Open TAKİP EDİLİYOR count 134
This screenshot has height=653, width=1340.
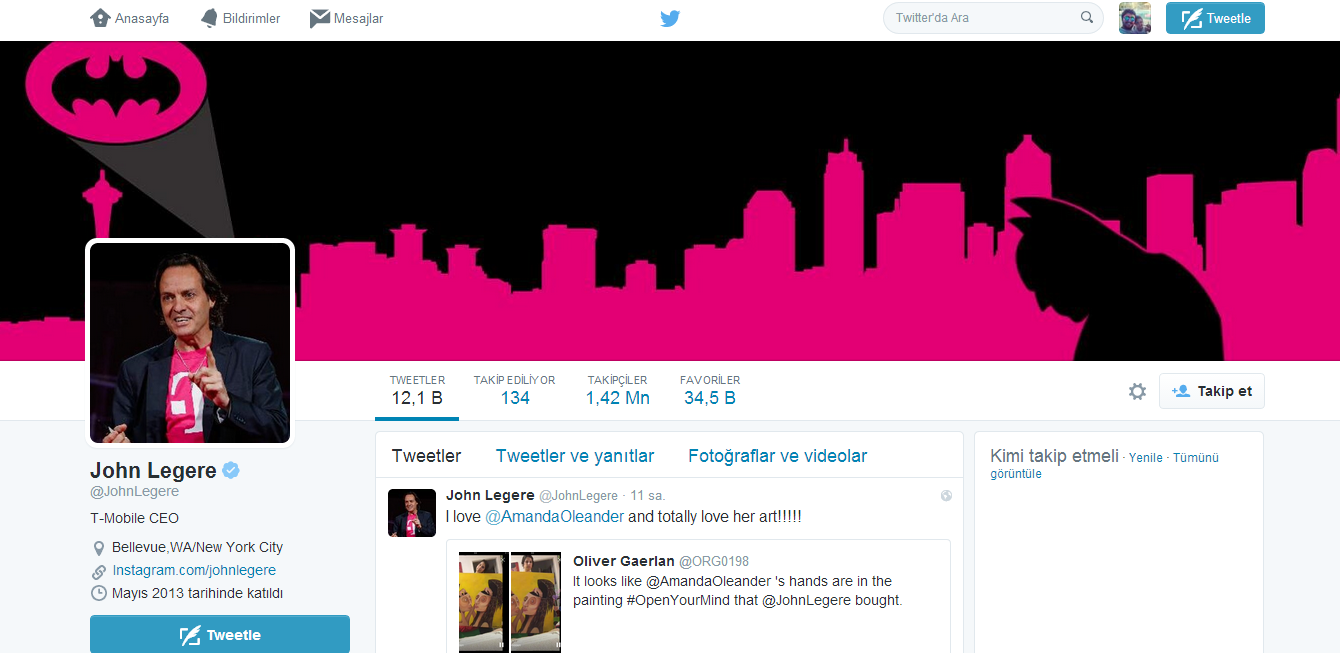pyautogui.click(x=515, y=391)
